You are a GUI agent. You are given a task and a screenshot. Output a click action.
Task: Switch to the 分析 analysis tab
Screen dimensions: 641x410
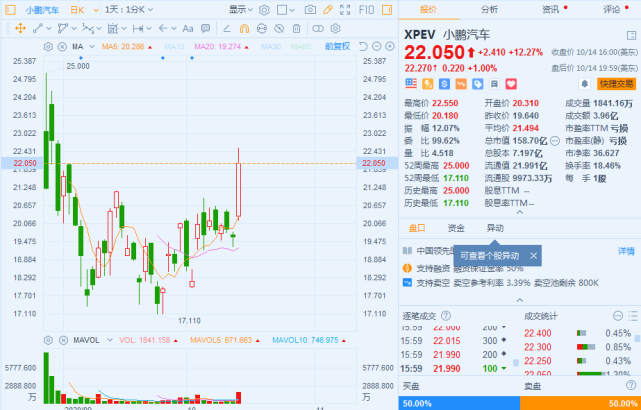point(489,10)
